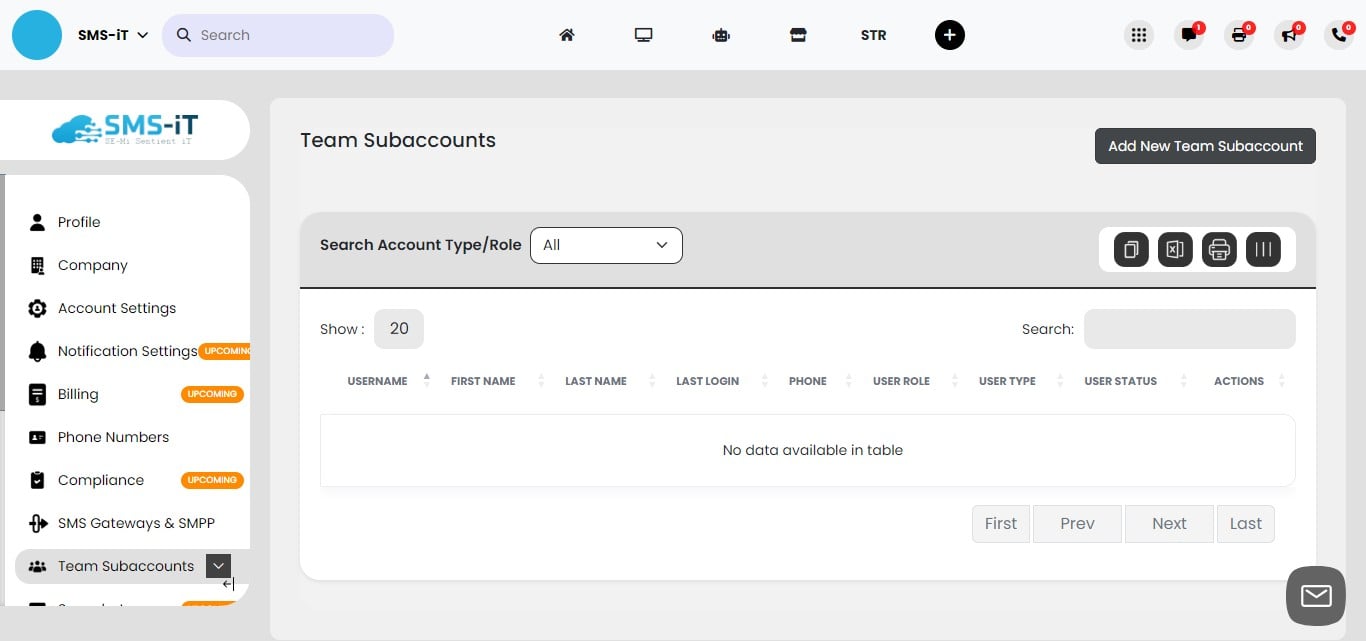Open the column visibility icon
This screenshot has height=641, width=1366.
click(x=1263, y=249)
